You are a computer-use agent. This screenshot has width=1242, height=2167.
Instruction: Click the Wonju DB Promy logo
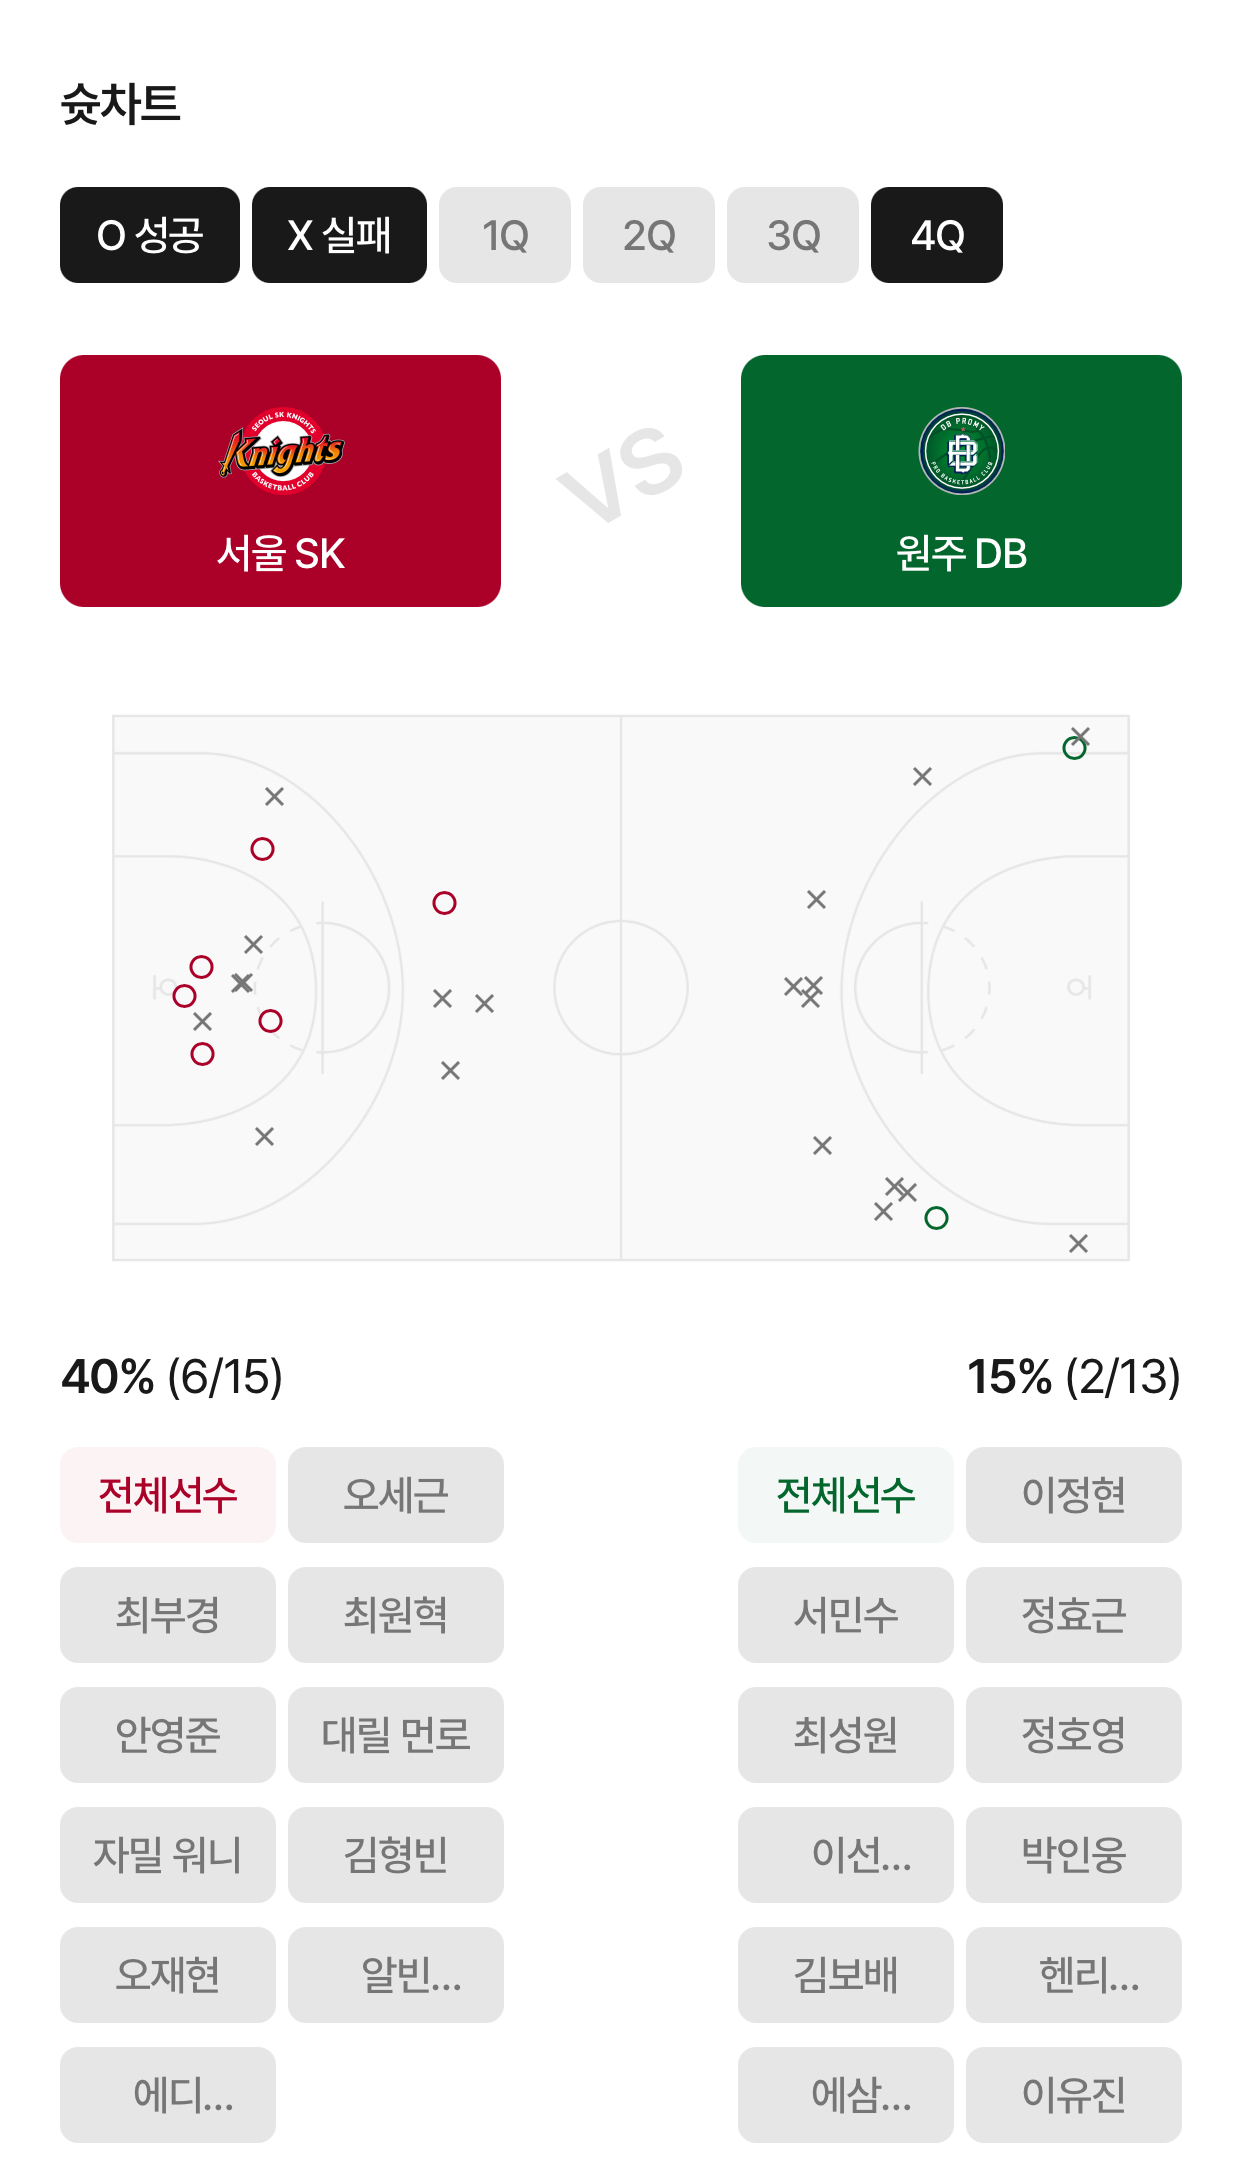tap(961, 451)
